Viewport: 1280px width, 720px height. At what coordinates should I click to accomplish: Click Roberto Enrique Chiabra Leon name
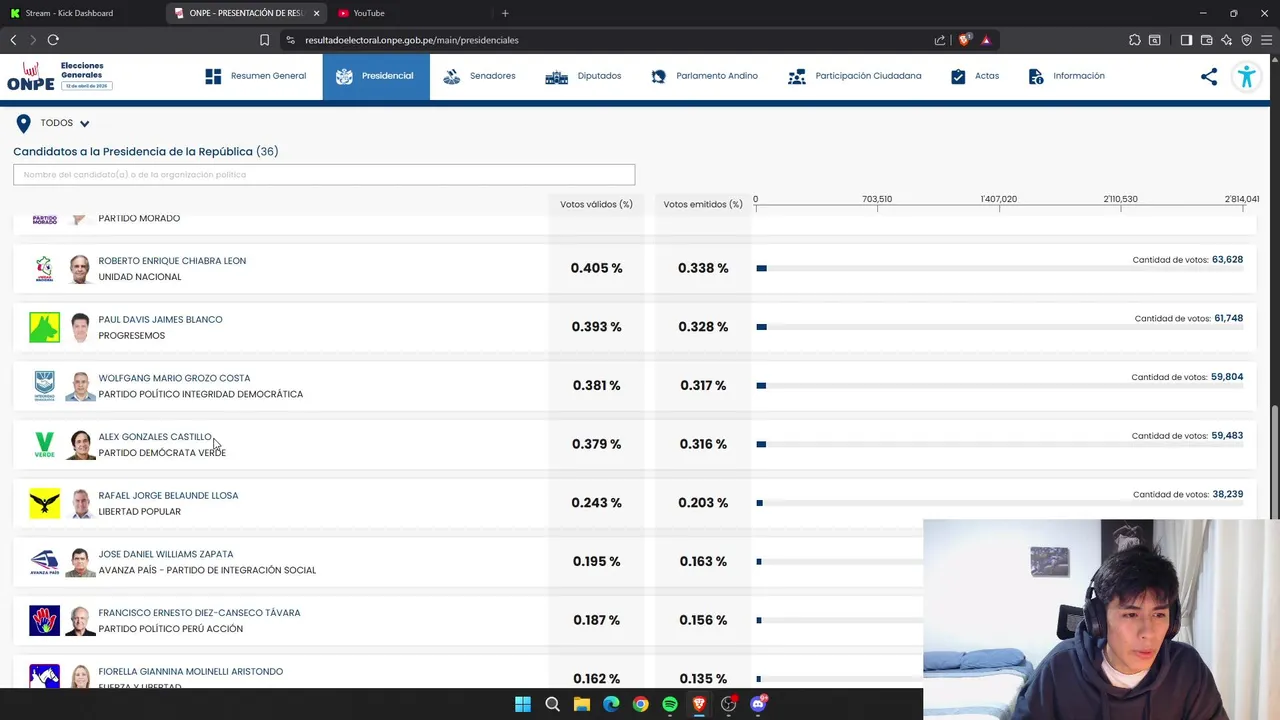click(172, 261)
